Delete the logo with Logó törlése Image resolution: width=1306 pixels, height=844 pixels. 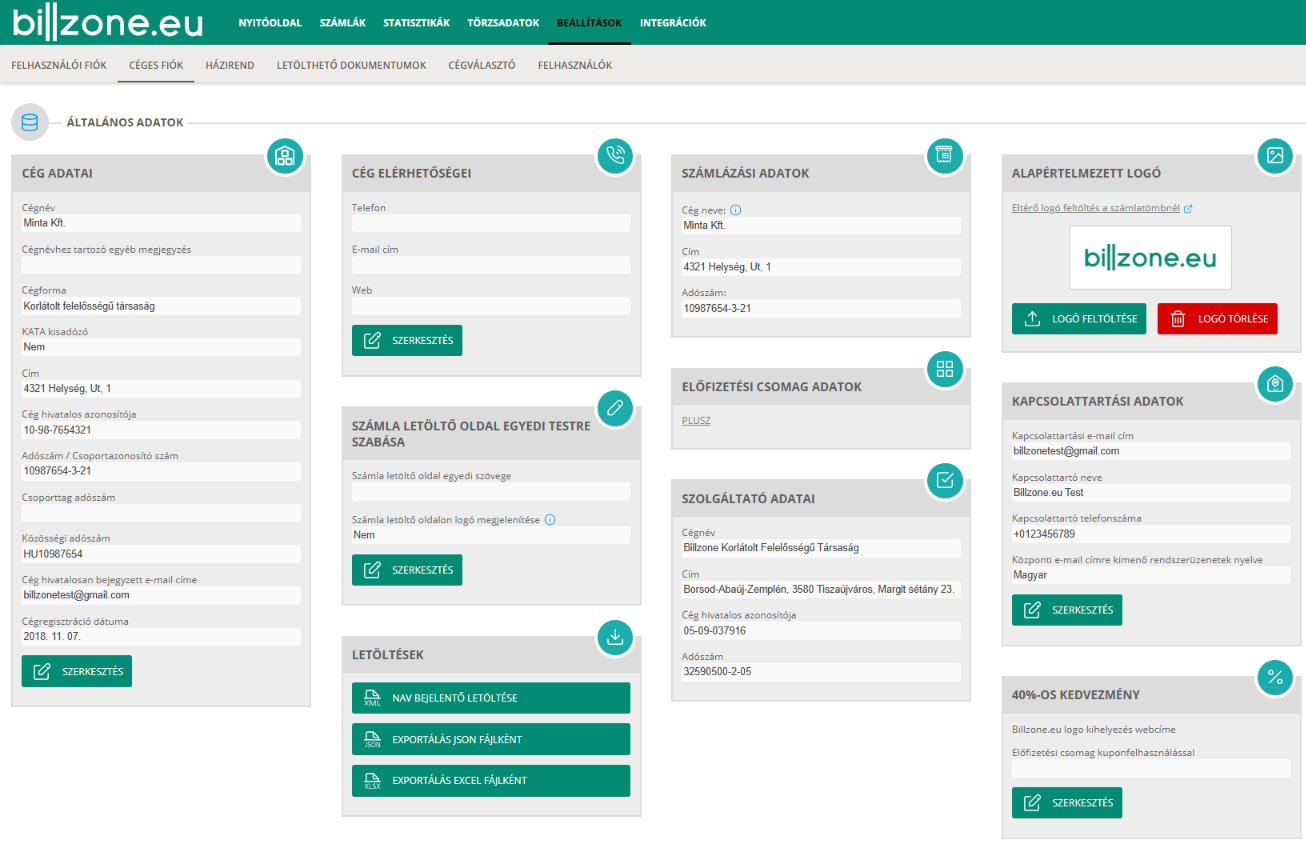(1217, 319)
